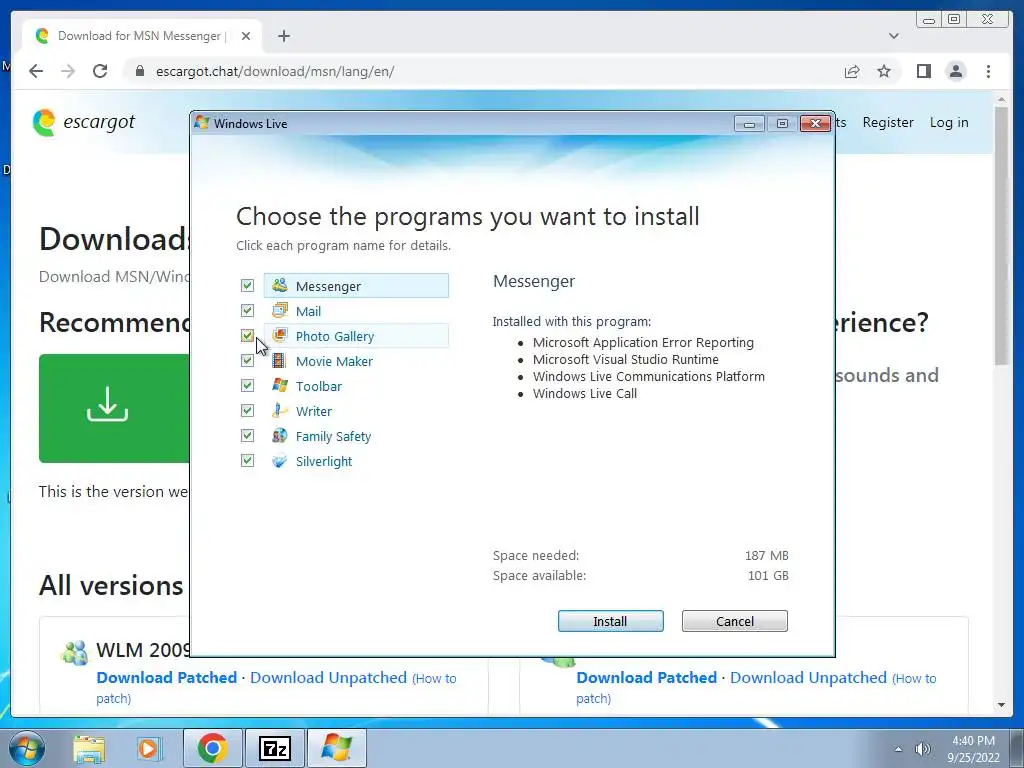This screenshot has height=768, width=1024.
Task: Click the right card's Download Unpatched link
Action: pos(808,677)
